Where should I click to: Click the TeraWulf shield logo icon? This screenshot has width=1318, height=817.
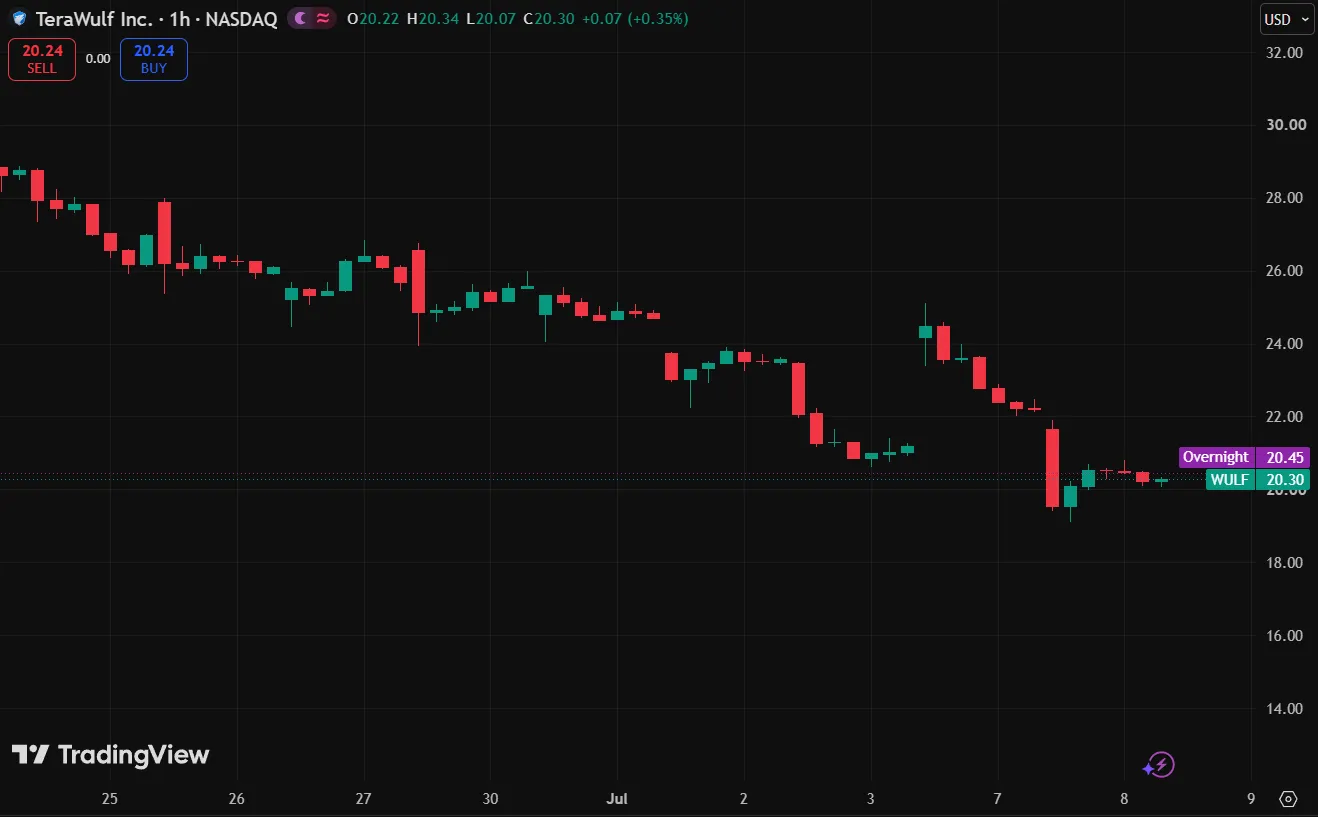19,19
